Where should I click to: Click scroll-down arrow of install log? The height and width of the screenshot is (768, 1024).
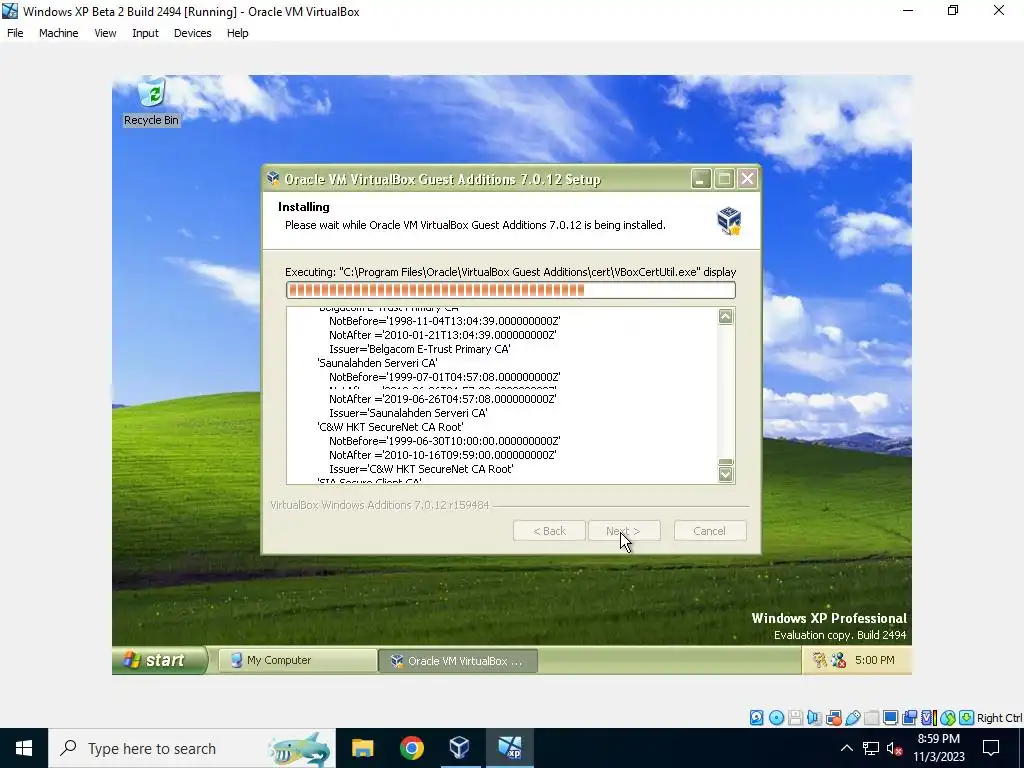click(726, 474)
